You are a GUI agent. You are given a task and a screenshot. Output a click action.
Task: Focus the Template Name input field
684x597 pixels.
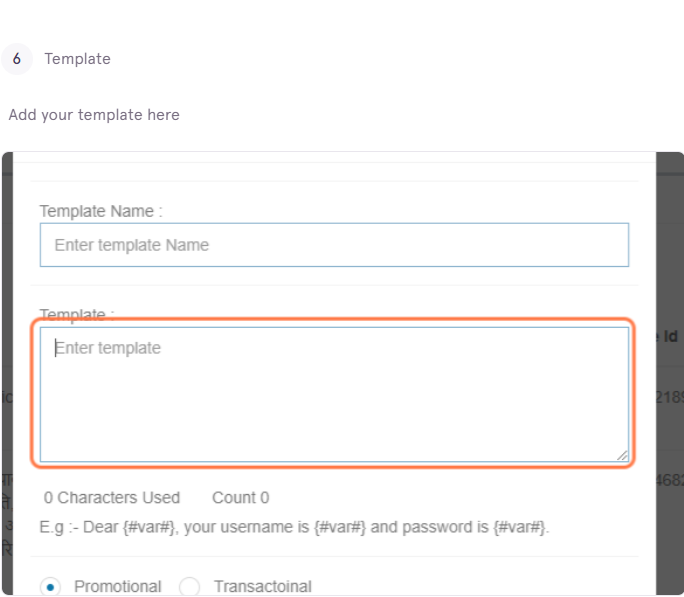[334, 245]
